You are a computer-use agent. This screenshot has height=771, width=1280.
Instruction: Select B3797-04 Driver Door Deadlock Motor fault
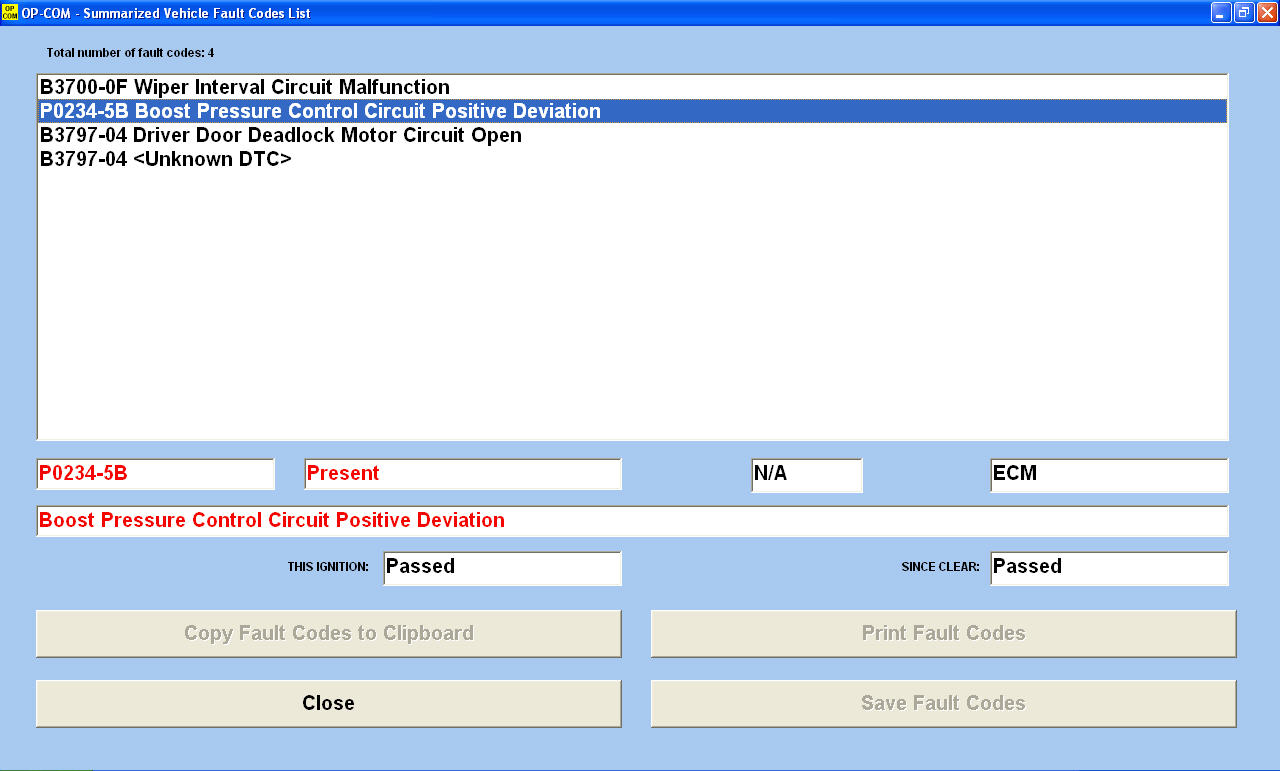(x=281, y=135)
